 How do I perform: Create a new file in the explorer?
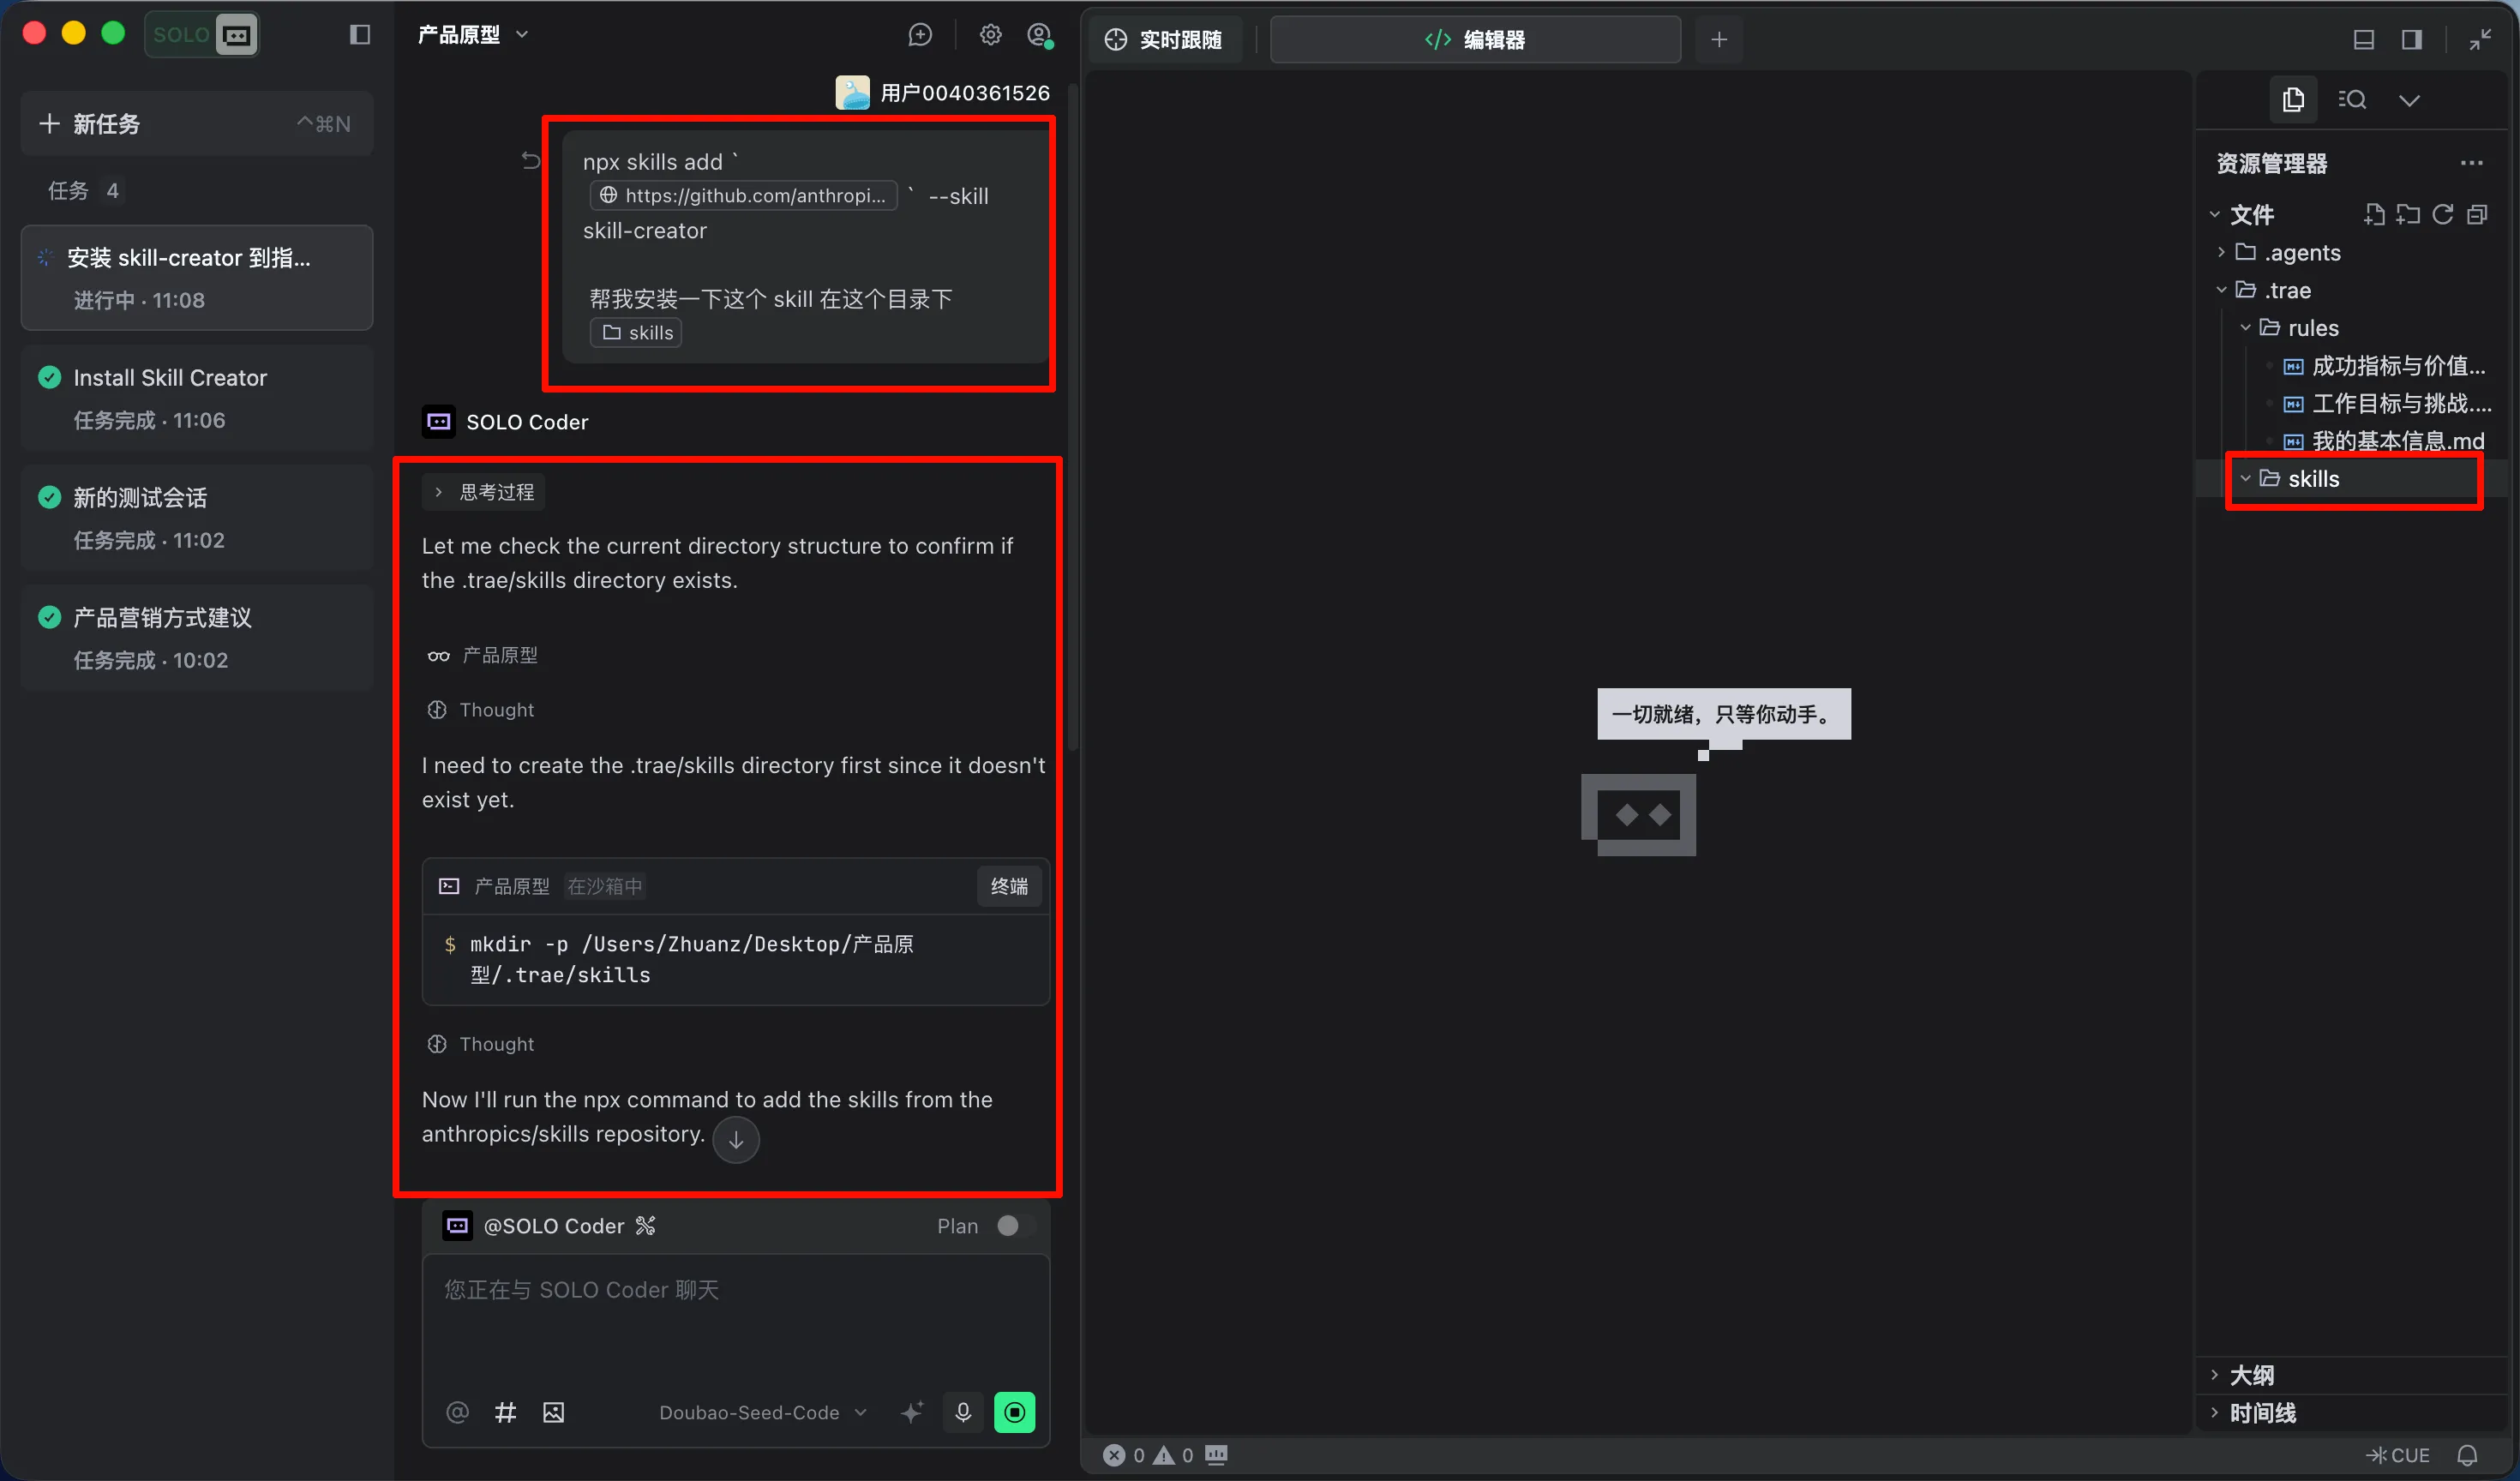coord(2375,213)
